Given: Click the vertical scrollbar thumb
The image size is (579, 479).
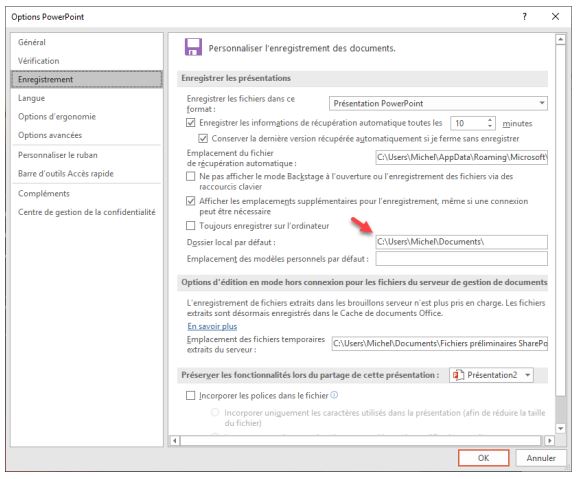Looking at the screenshot, I should click(561, 220).
